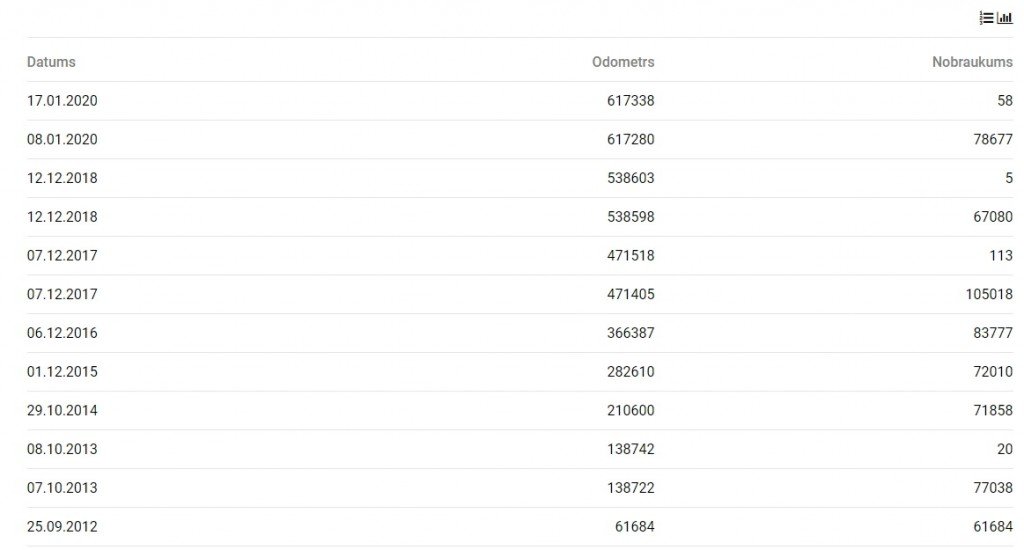Select the 06.12.2016 date cell
1024x550 pixels.
click(62, 333)
